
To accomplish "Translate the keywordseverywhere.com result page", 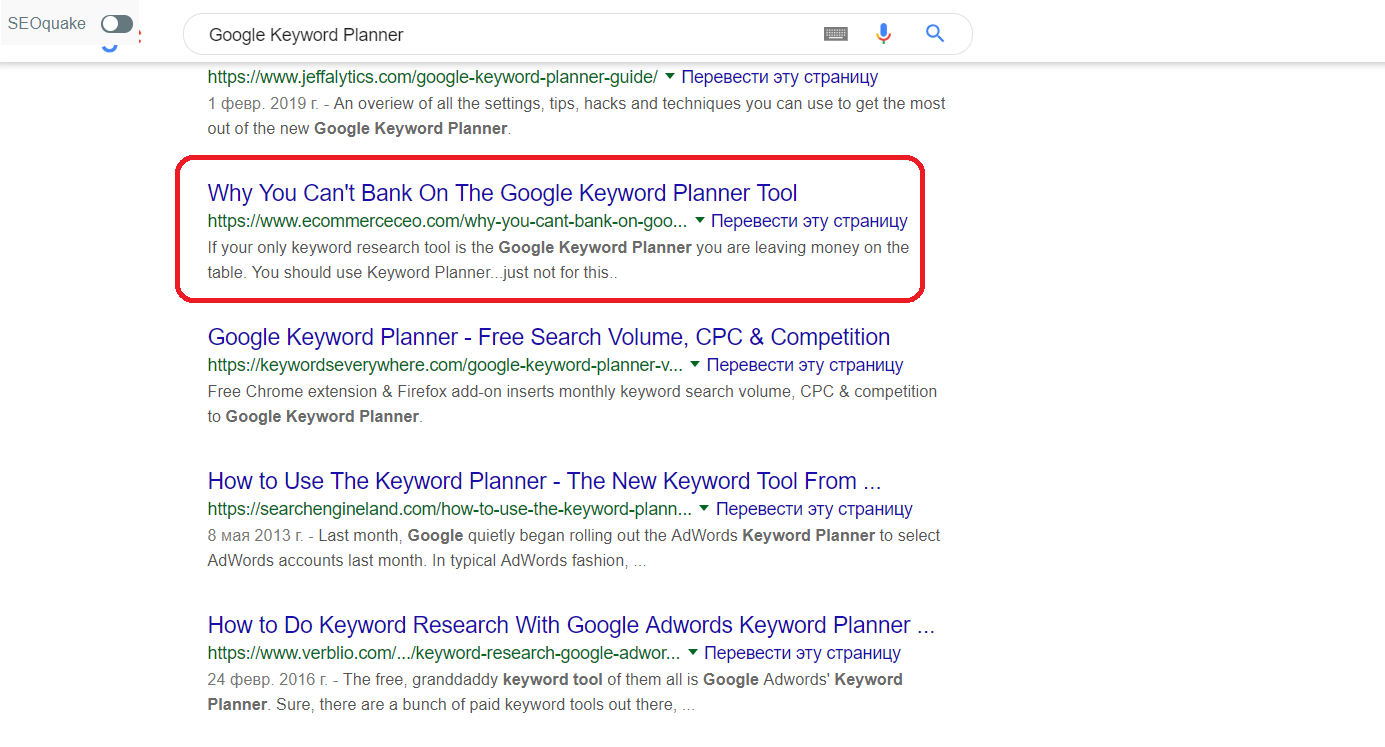I will point(805,365).
